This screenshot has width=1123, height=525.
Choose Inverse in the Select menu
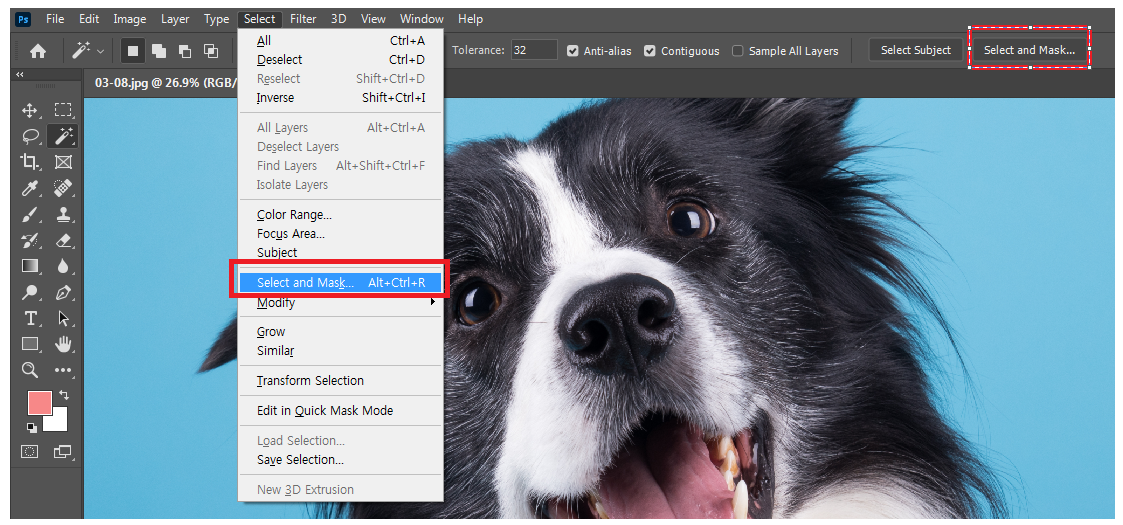pos(340,97)
